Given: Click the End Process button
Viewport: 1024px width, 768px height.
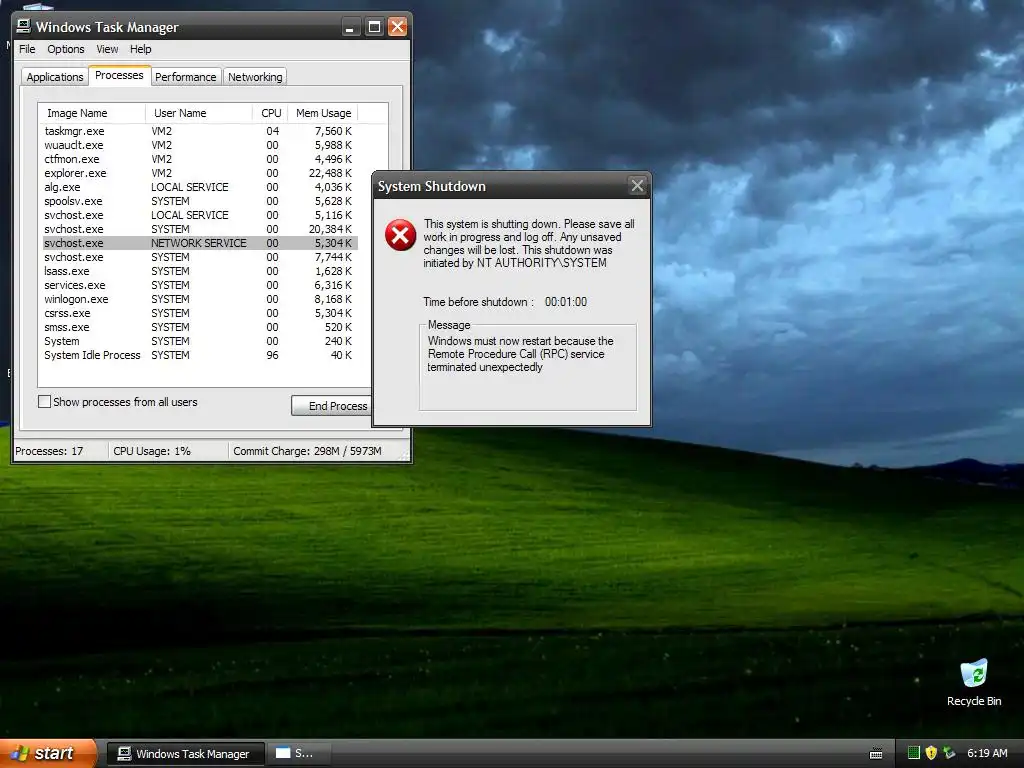Looking at the screenshot, I should pyautogui.click(x=332, y=406).
